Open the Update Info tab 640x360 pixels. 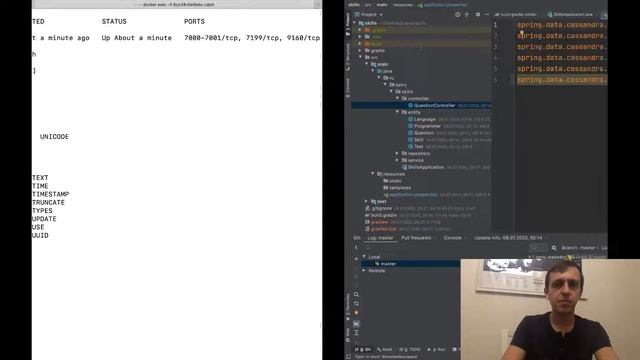coord(508,238)
